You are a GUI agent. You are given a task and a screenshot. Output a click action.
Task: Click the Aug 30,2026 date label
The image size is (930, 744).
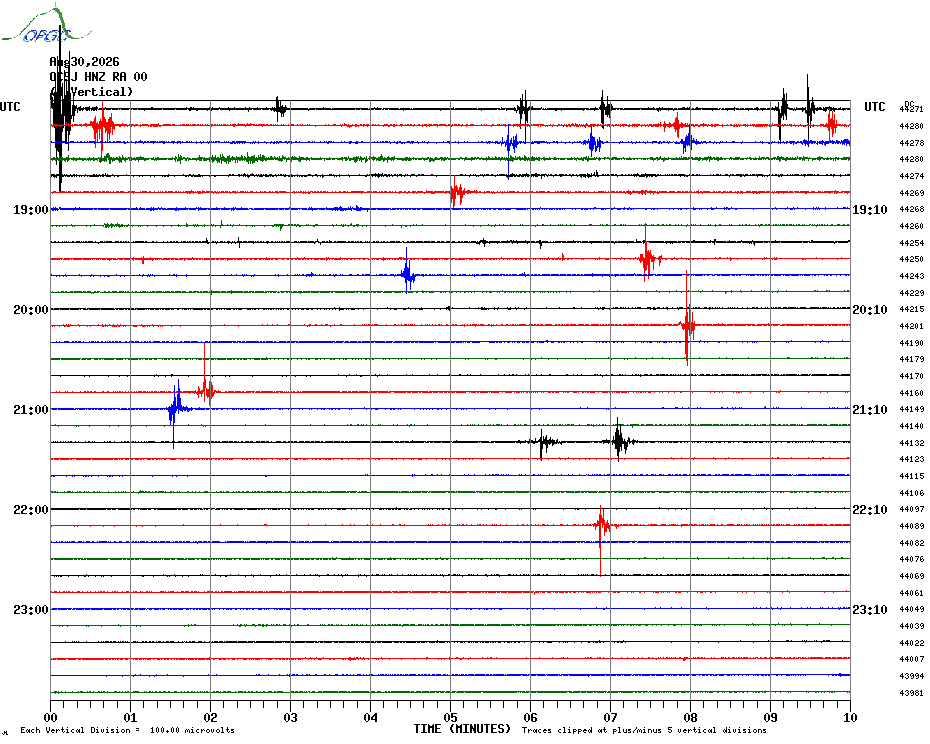[x=84, y=62]
